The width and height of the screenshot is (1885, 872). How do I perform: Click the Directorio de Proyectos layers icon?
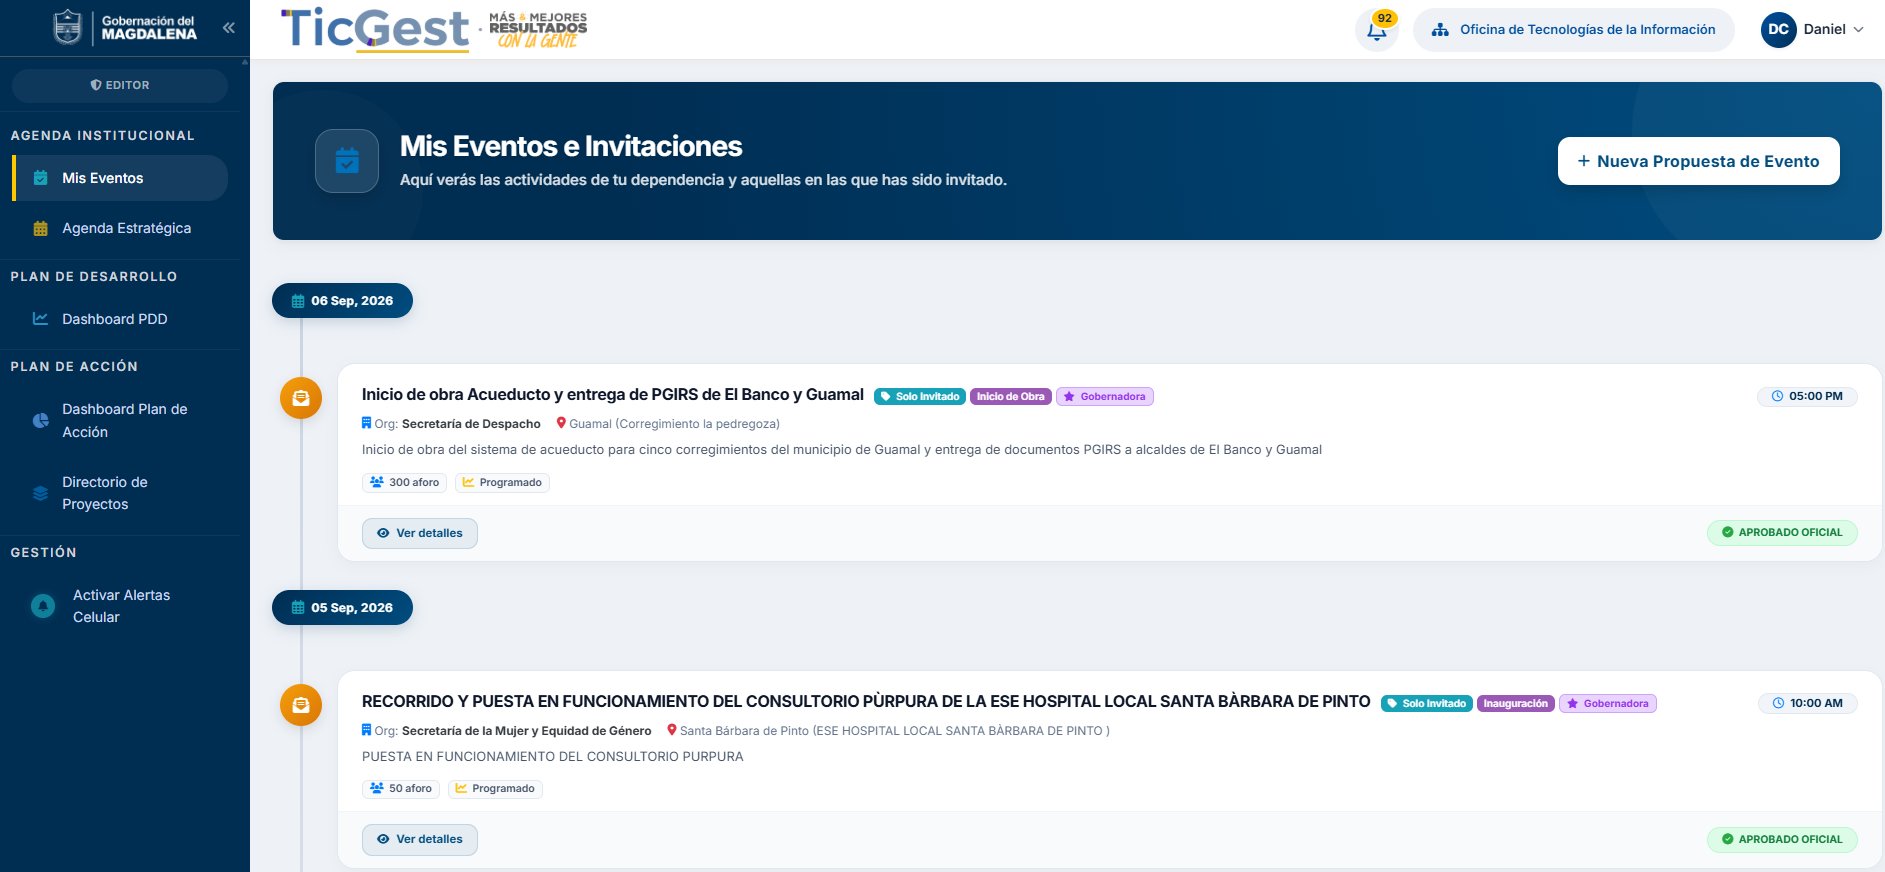[x=41, y=493]
